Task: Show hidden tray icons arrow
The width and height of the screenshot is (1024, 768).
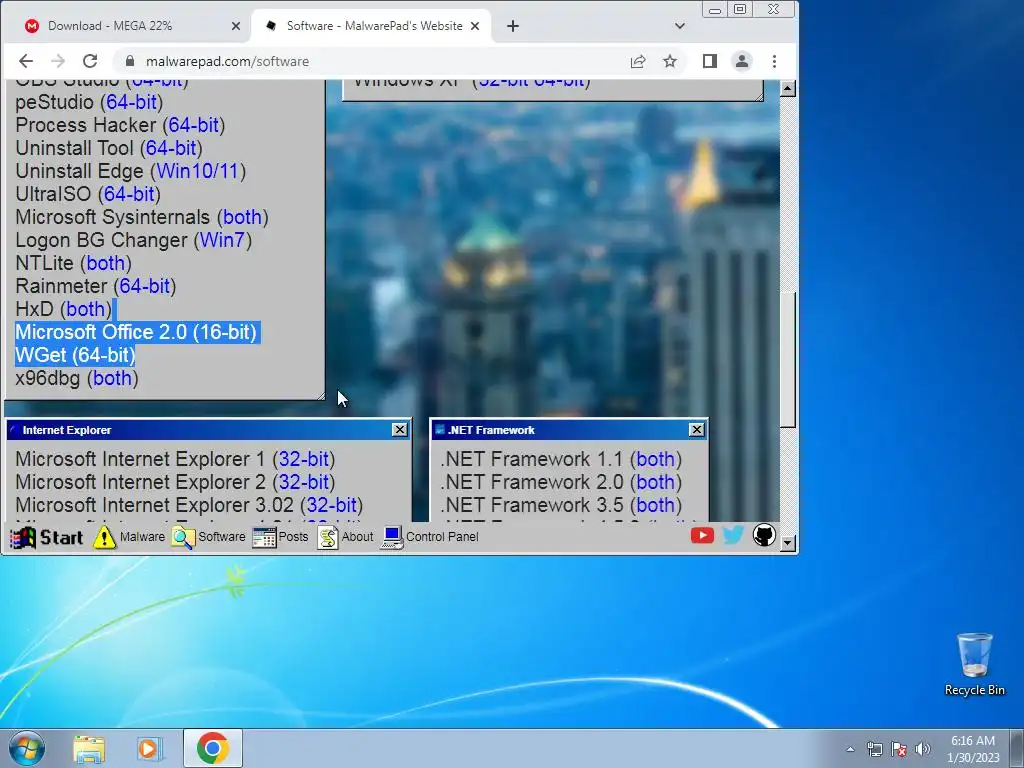Action: 850,749
